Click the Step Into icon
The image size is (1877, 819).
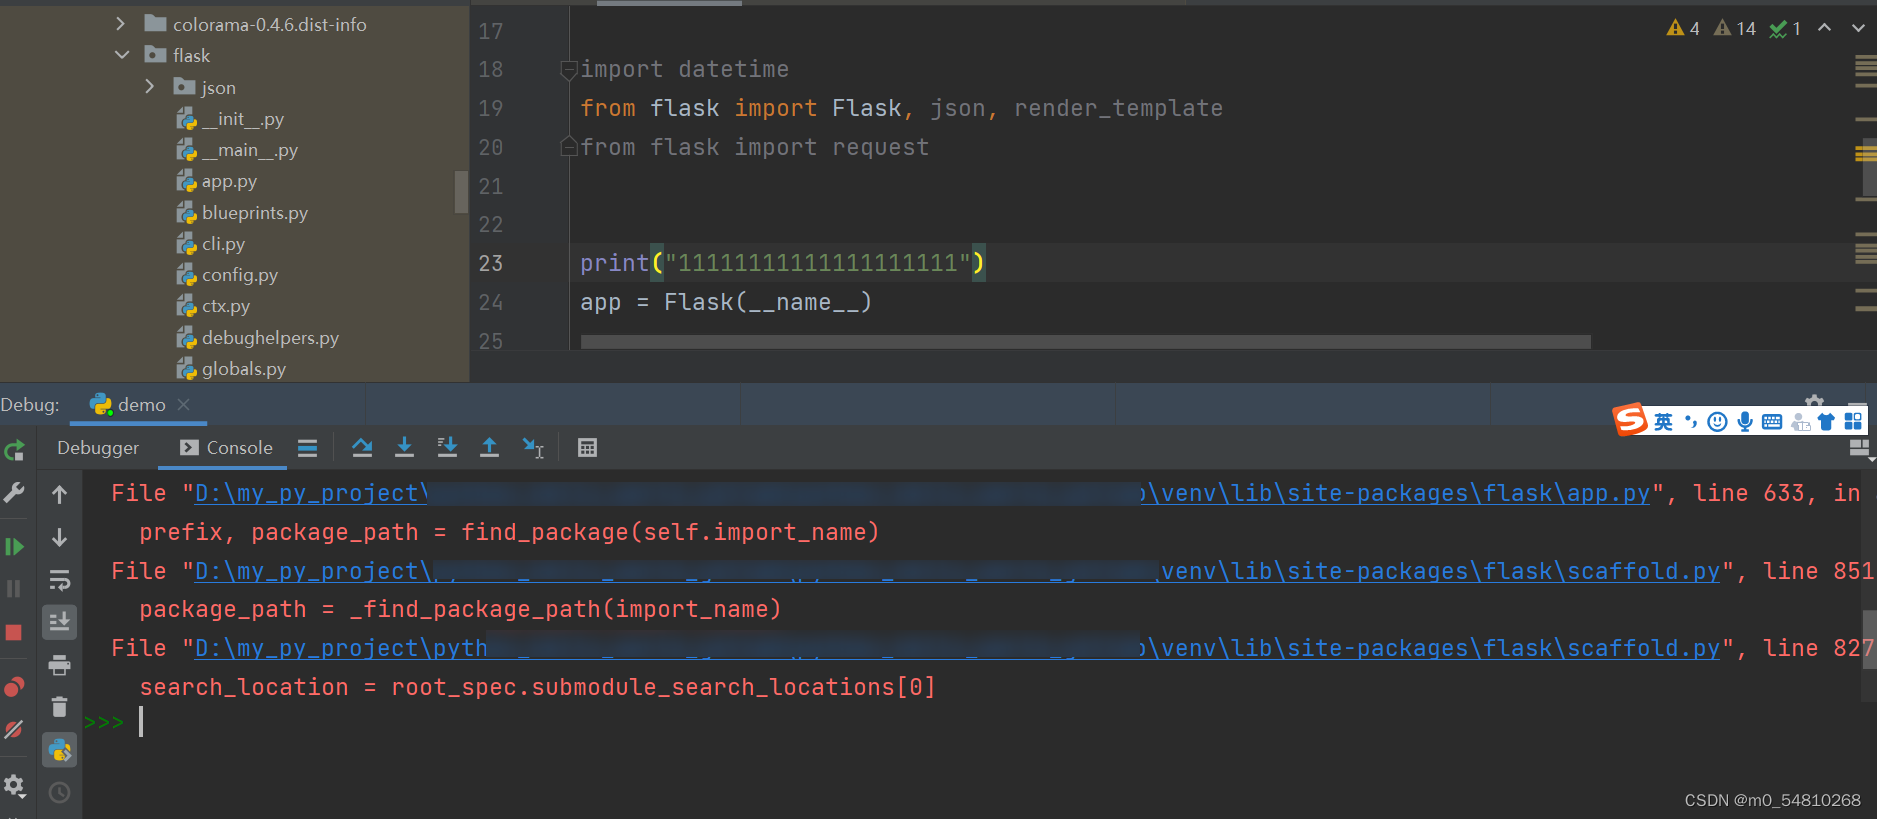tap(404, 448)
